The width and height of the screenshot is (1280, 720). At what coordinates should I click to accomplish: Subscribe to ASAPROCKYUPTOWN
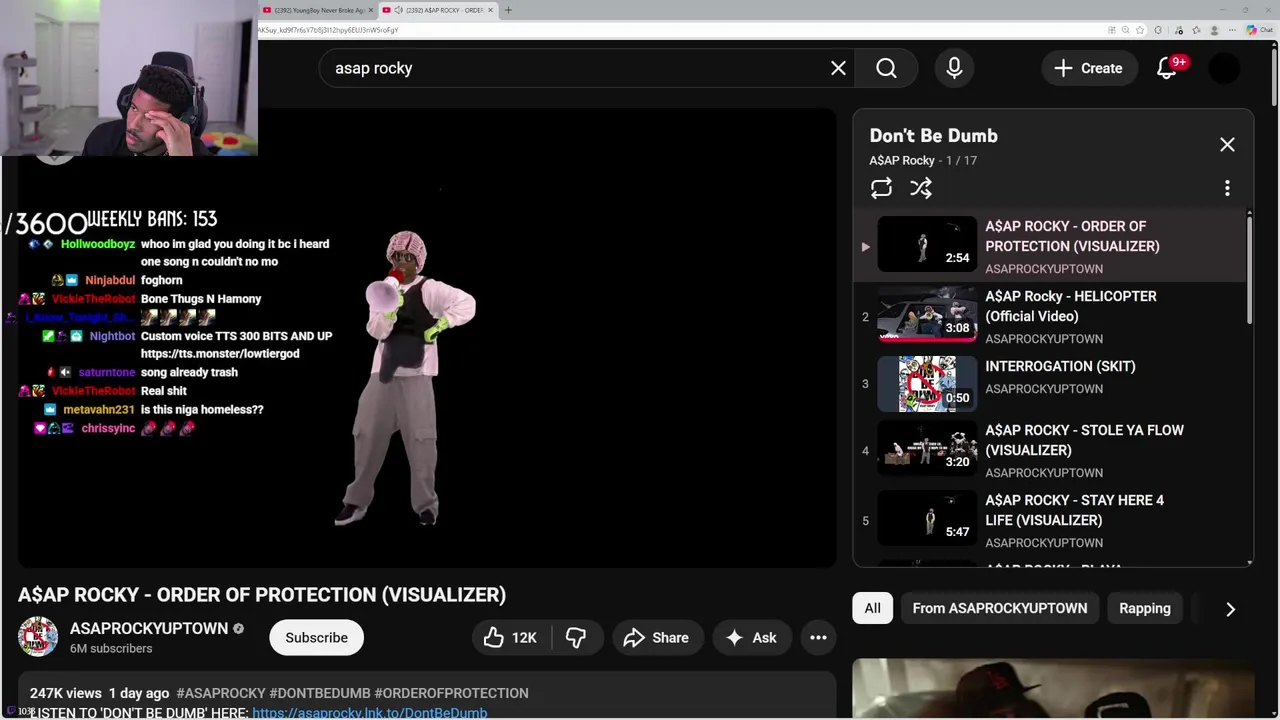(317, 638)
